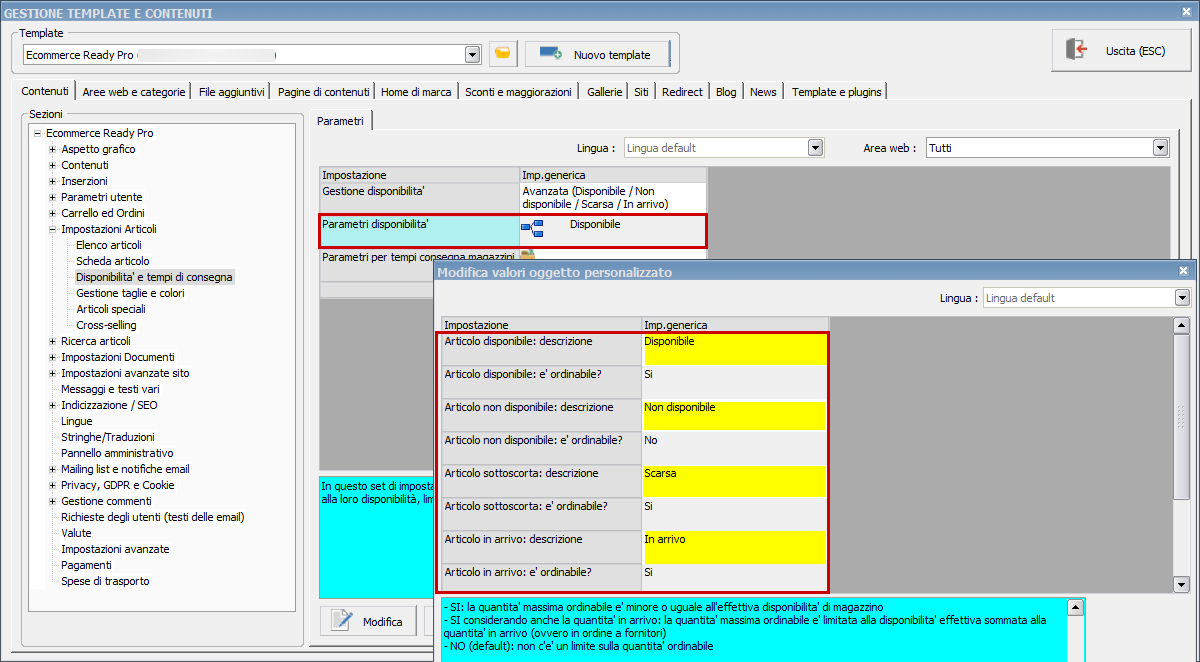This screenshot has height=662, width=1200.
Task: Switch to the Aree web e categorie tab
Action: coord(134,92)
